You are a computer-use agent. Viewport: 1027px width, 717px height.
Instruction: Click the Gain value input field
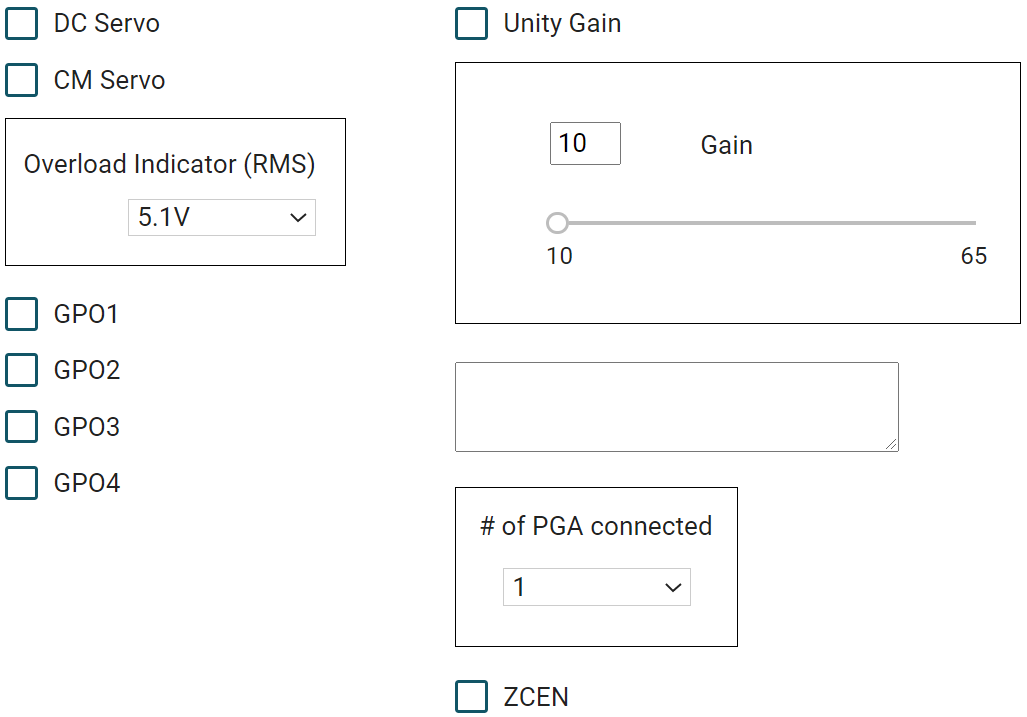tap(585, 144)
